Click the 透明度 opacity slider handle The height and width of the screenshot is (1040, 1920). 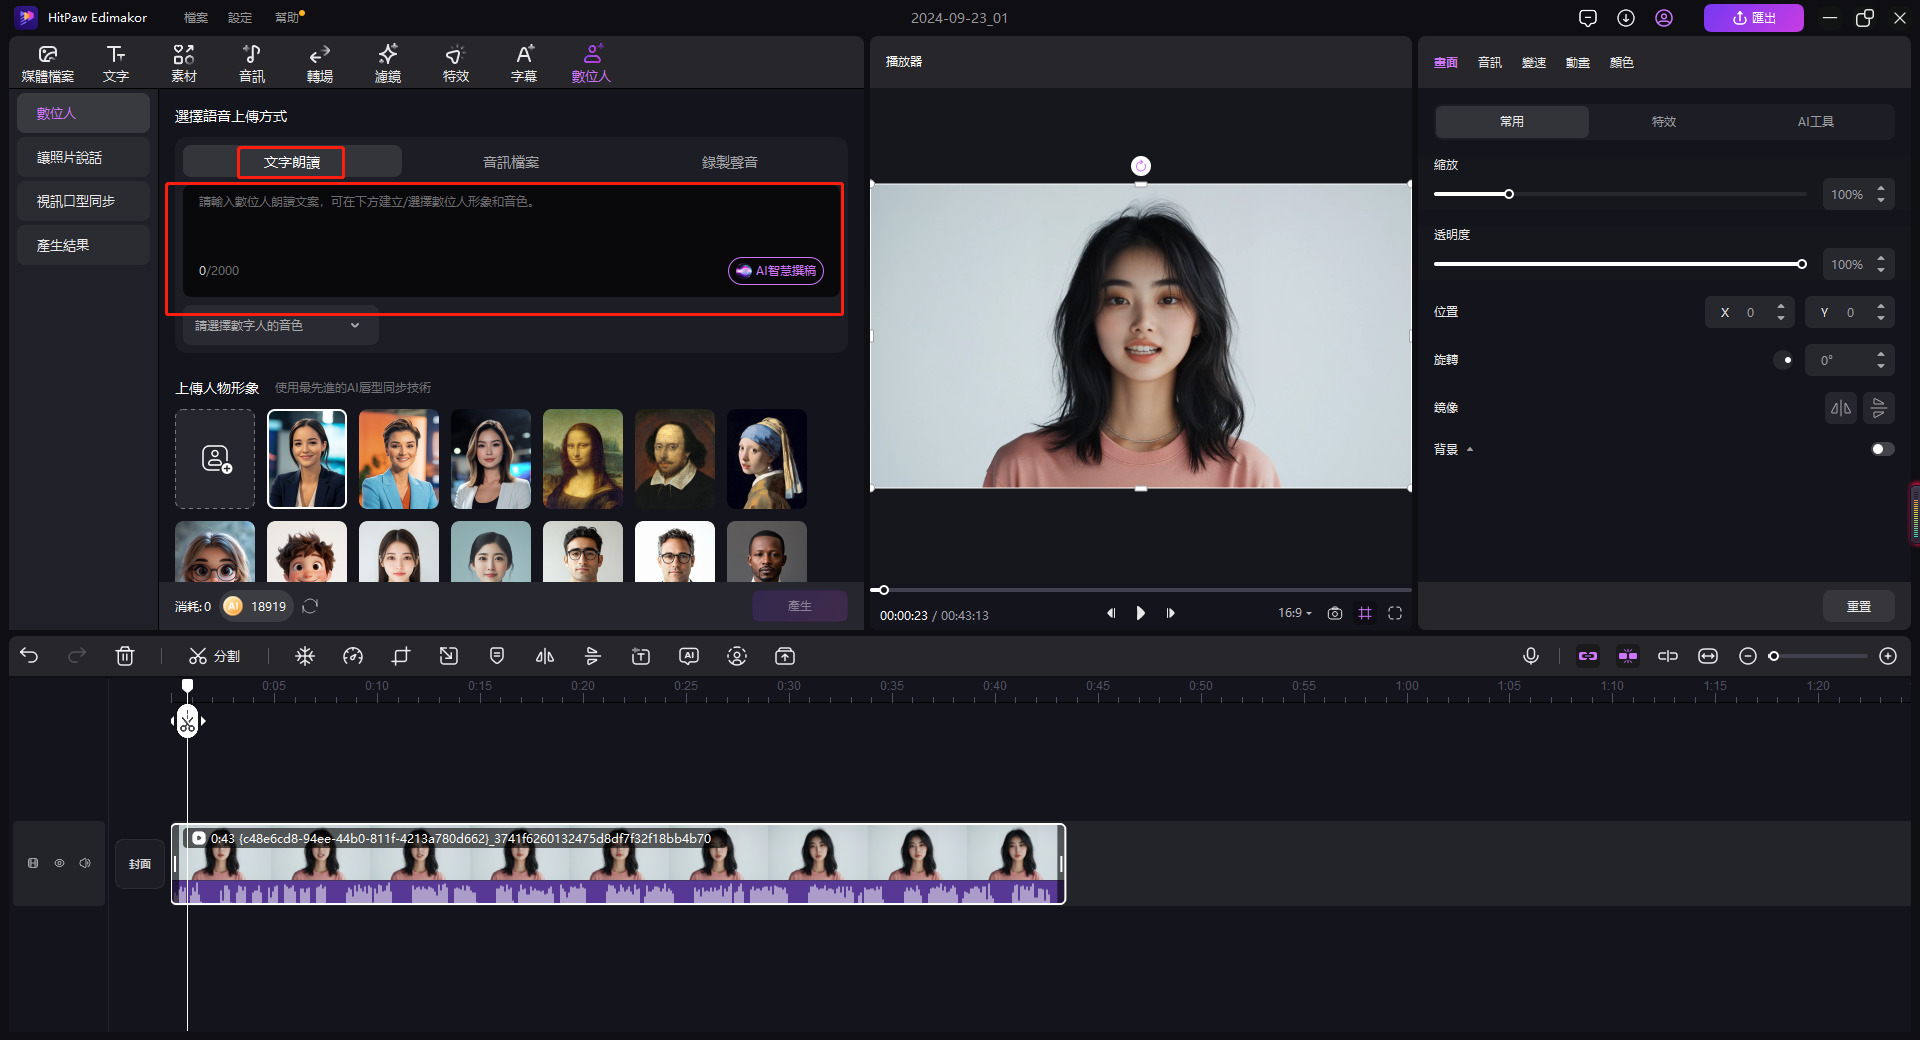point(1801,264)
